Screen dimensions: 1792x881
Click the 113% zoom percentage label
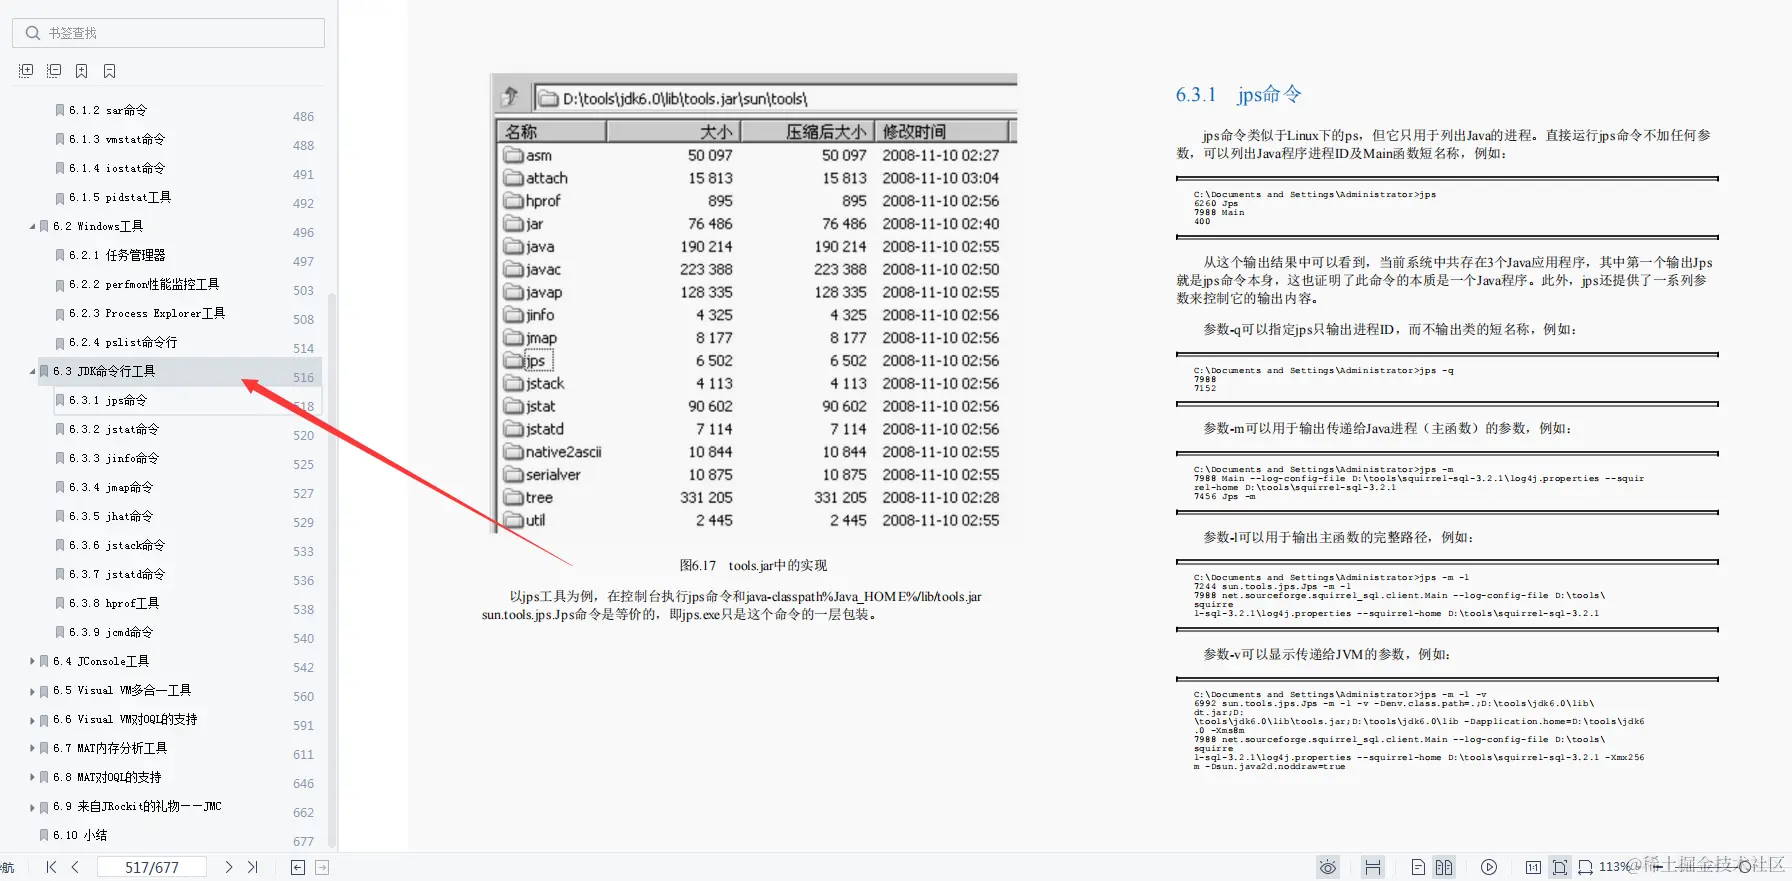(1613, 867)
